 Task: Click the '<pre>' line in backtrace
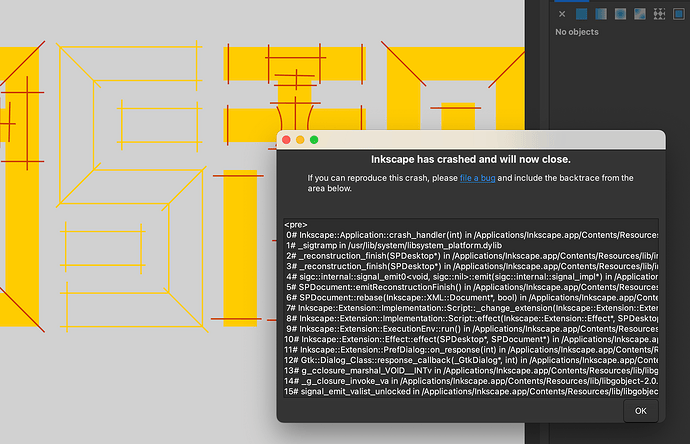(x=296, y=224)
